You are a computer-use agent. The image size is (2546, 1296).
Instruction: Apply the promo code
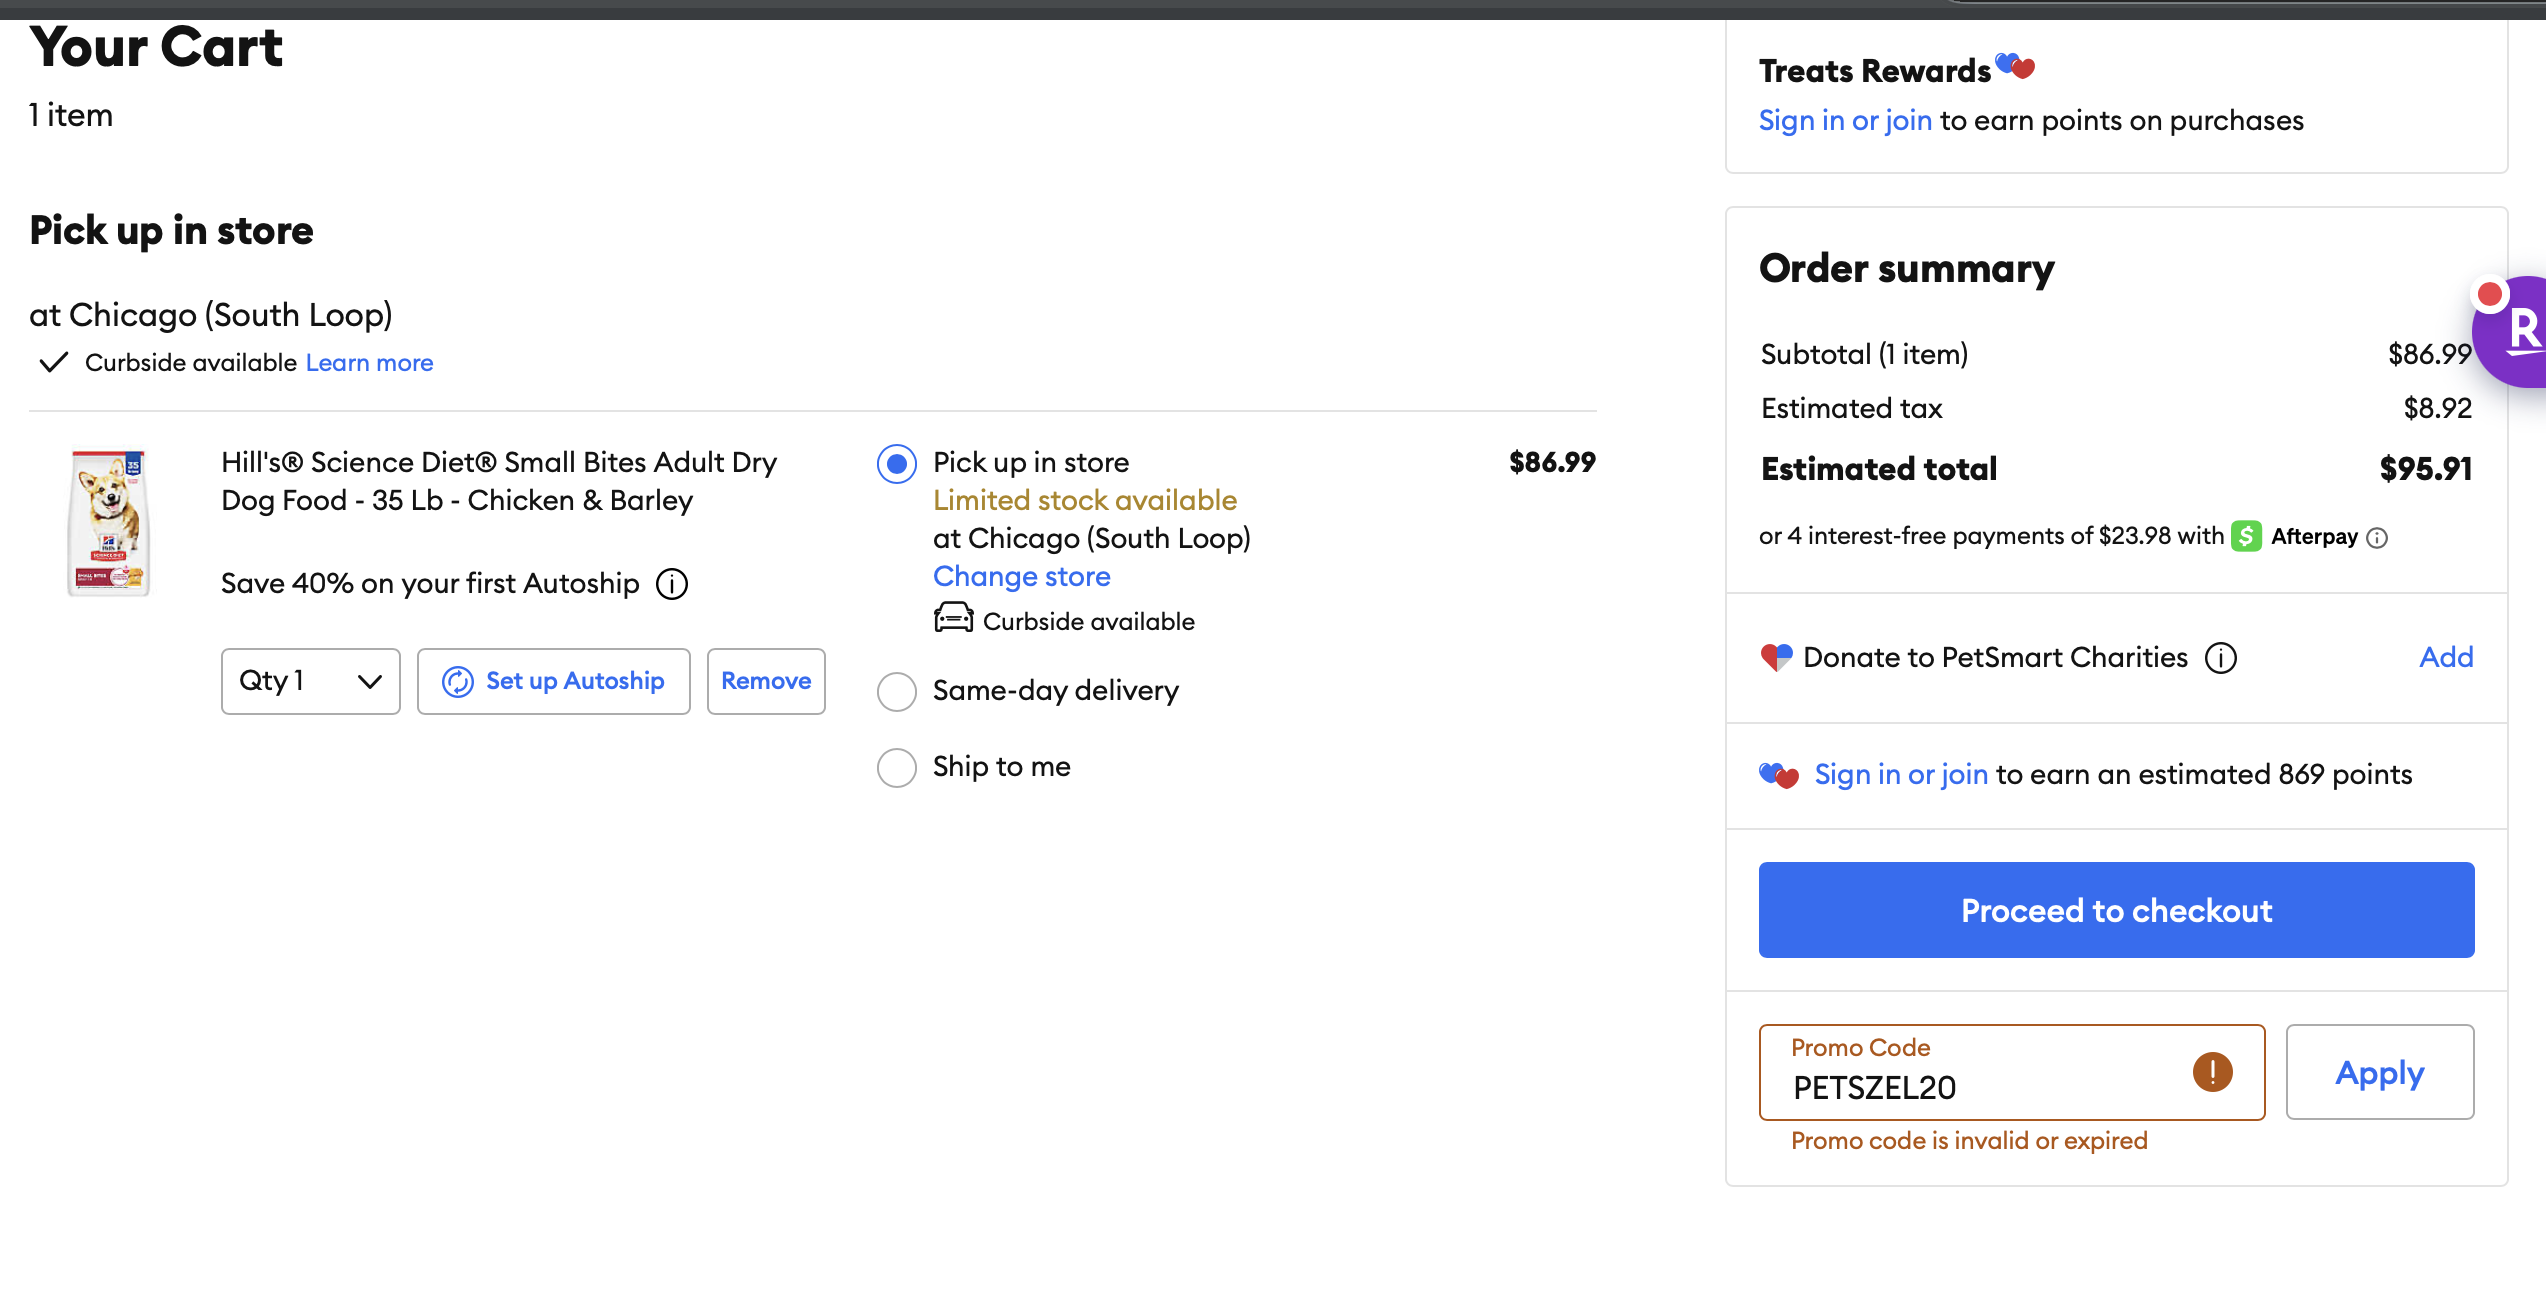coord(2380,1072)
